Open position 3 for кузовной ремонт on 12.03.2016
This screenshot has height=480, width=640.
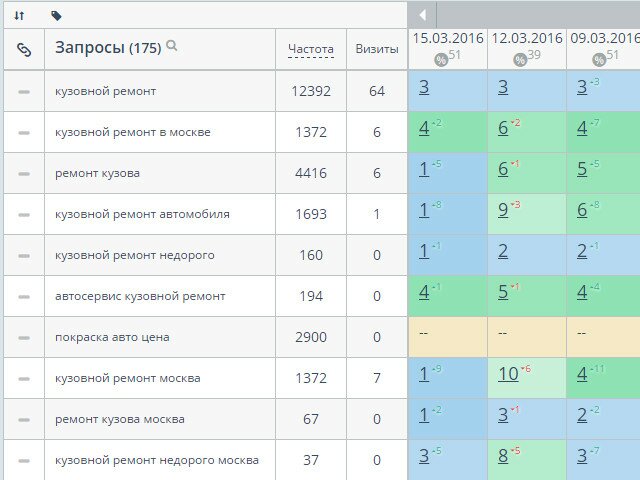pos(503,87)
